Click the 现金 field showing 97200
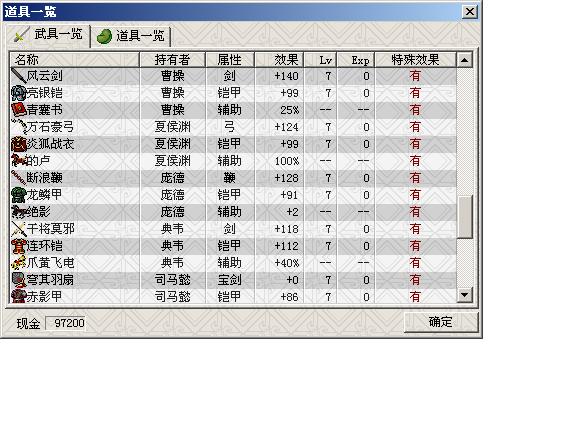 (65, 323)
